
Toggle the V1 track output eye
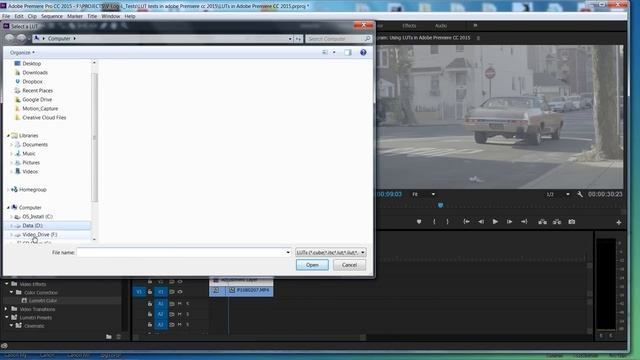pos(180,292)
